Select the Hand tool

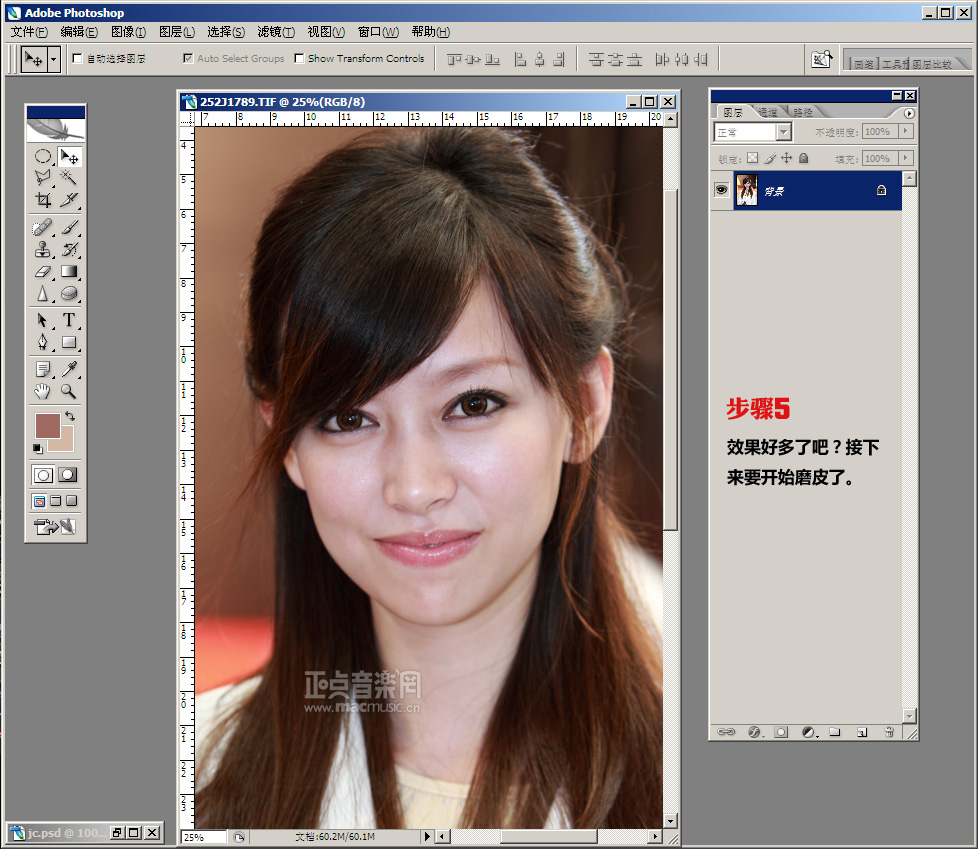coord(43,391)
